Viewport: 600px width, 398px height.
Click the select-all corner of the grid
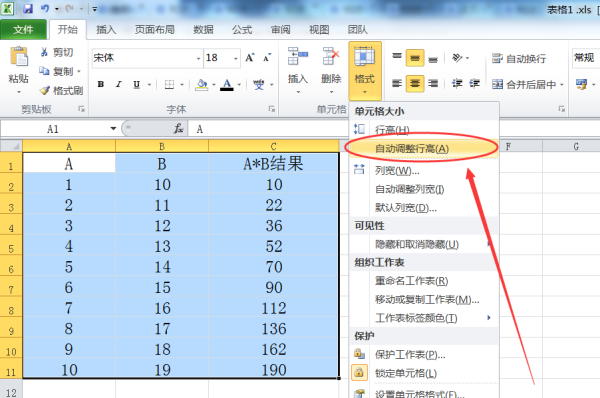point(11,146)
